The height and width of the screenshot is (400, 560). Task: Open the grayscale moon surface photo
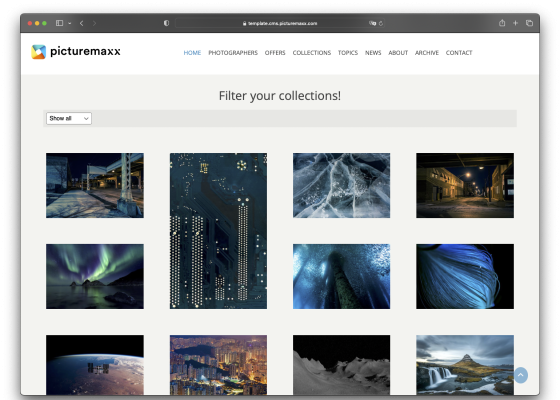(x=341, y=365)
